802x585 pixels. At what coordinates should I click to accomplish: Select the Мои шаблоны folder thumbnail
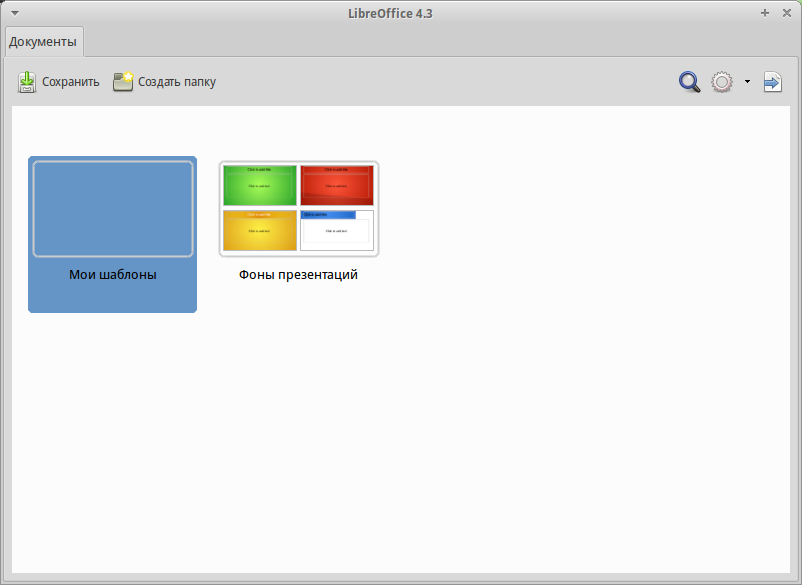coord(113,209)
